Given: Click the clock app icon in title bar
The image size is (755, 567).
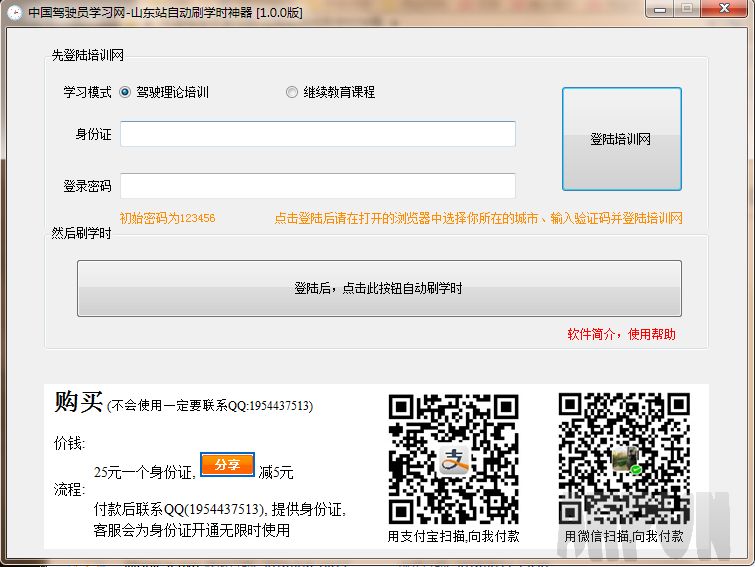Looking at the screenshot, I should [x=14, y=12].
